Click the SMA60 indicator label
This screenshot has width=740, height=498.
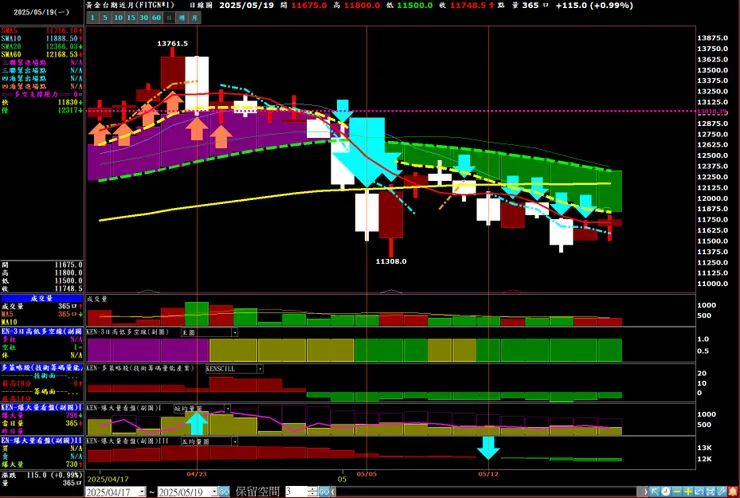(10, 55)
